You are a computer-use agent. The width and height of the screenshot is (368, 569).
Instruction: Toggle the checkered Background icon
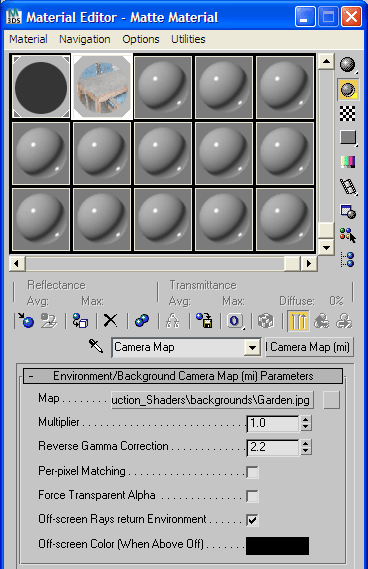pos(348,114)
